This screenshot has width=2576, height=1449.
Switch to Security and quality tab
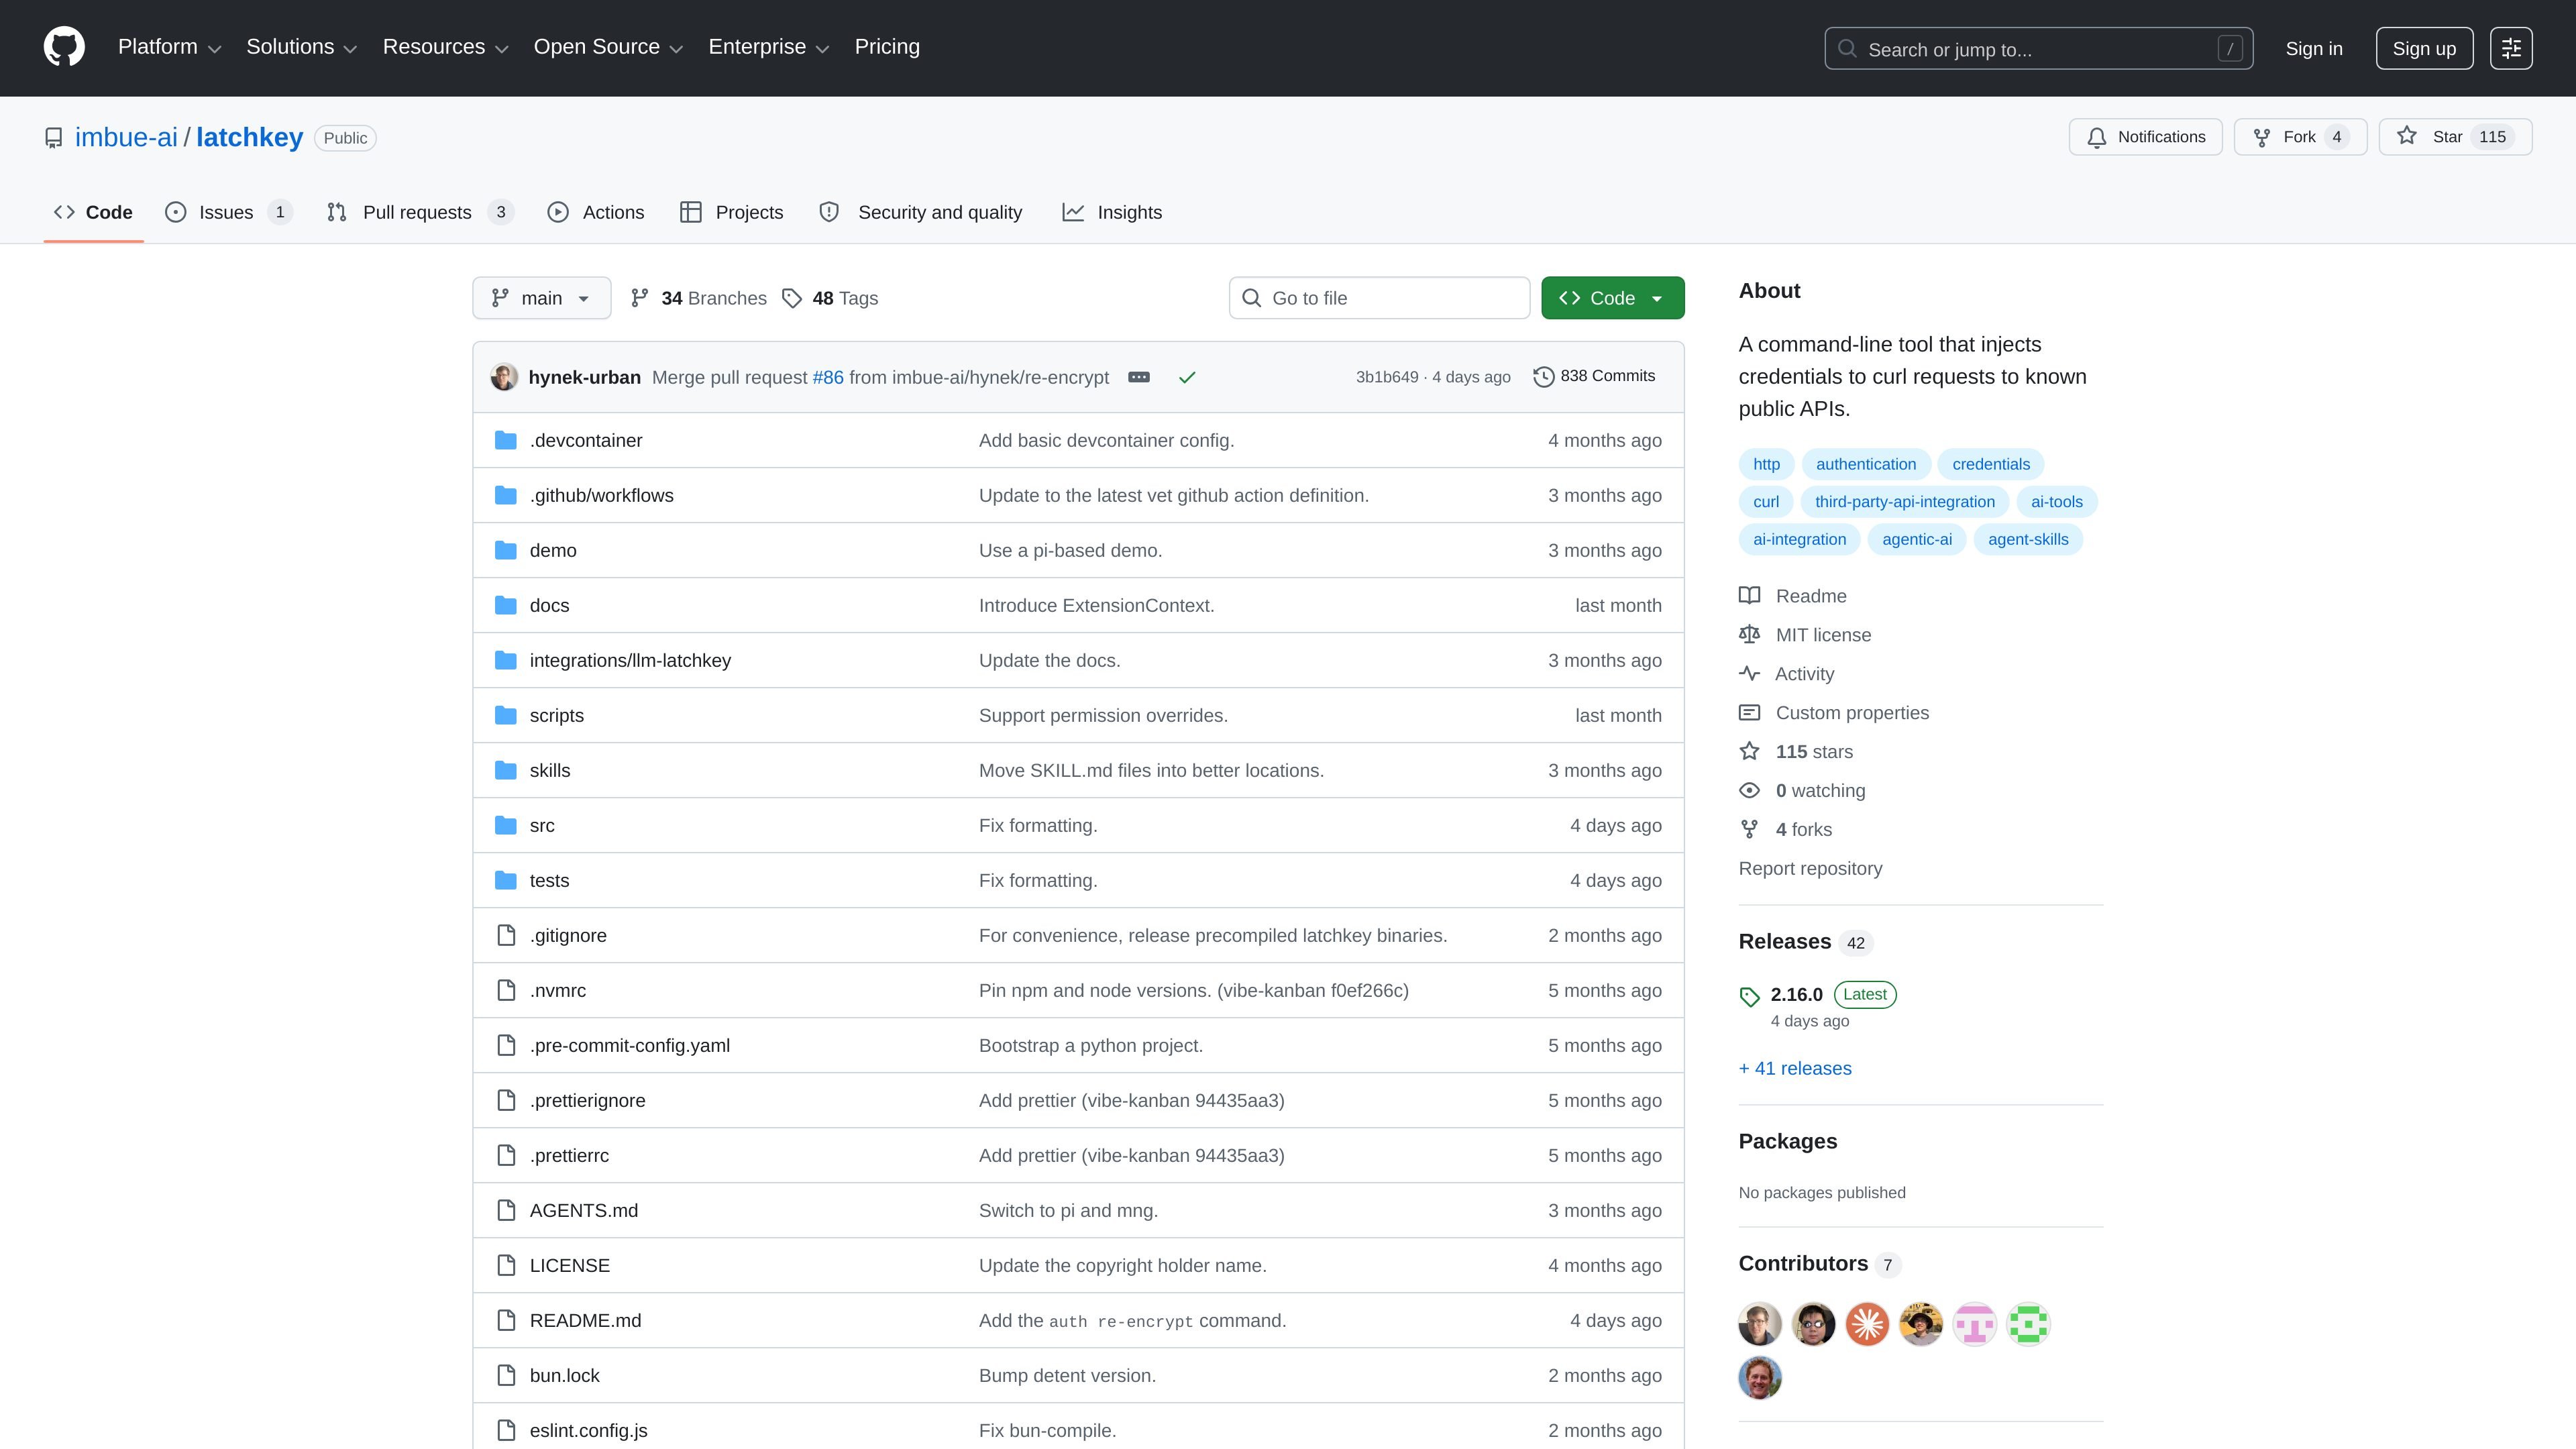(x=920, y=212)
